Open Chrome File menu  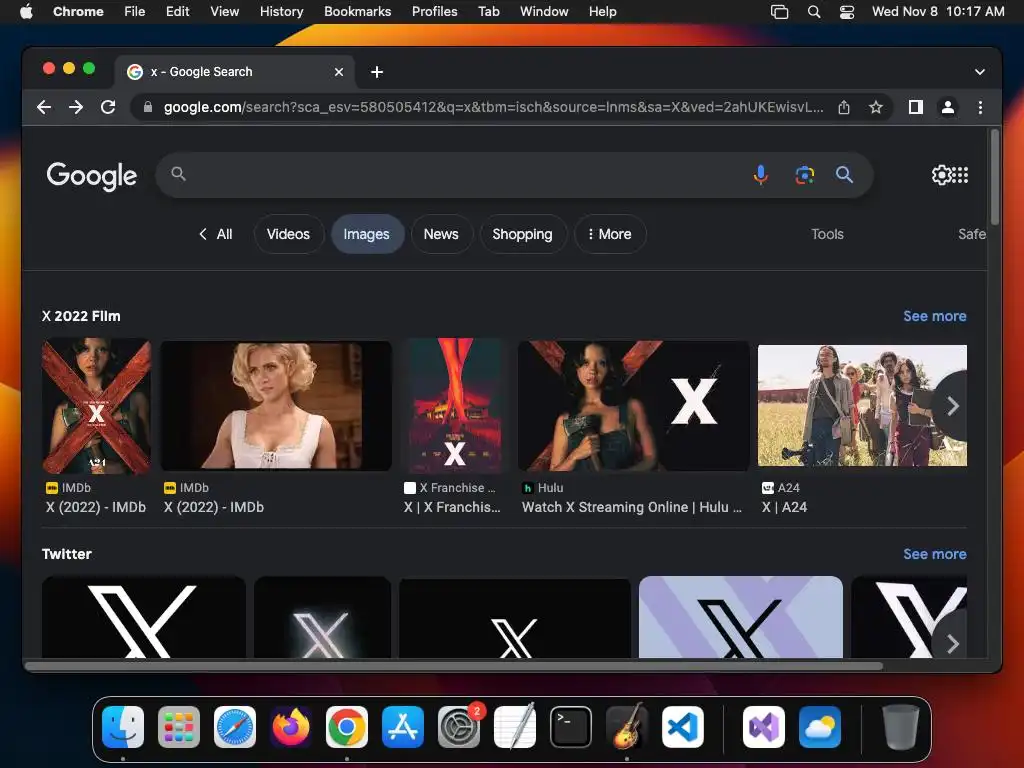point(135,11)
